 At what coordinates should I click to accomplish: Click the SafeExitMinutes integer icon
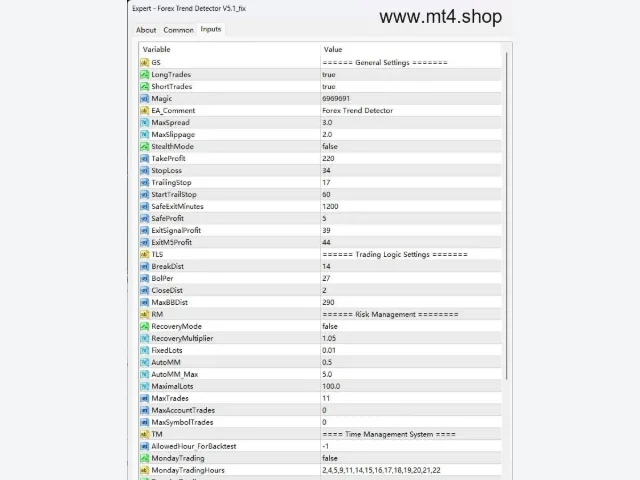(144, 206)
